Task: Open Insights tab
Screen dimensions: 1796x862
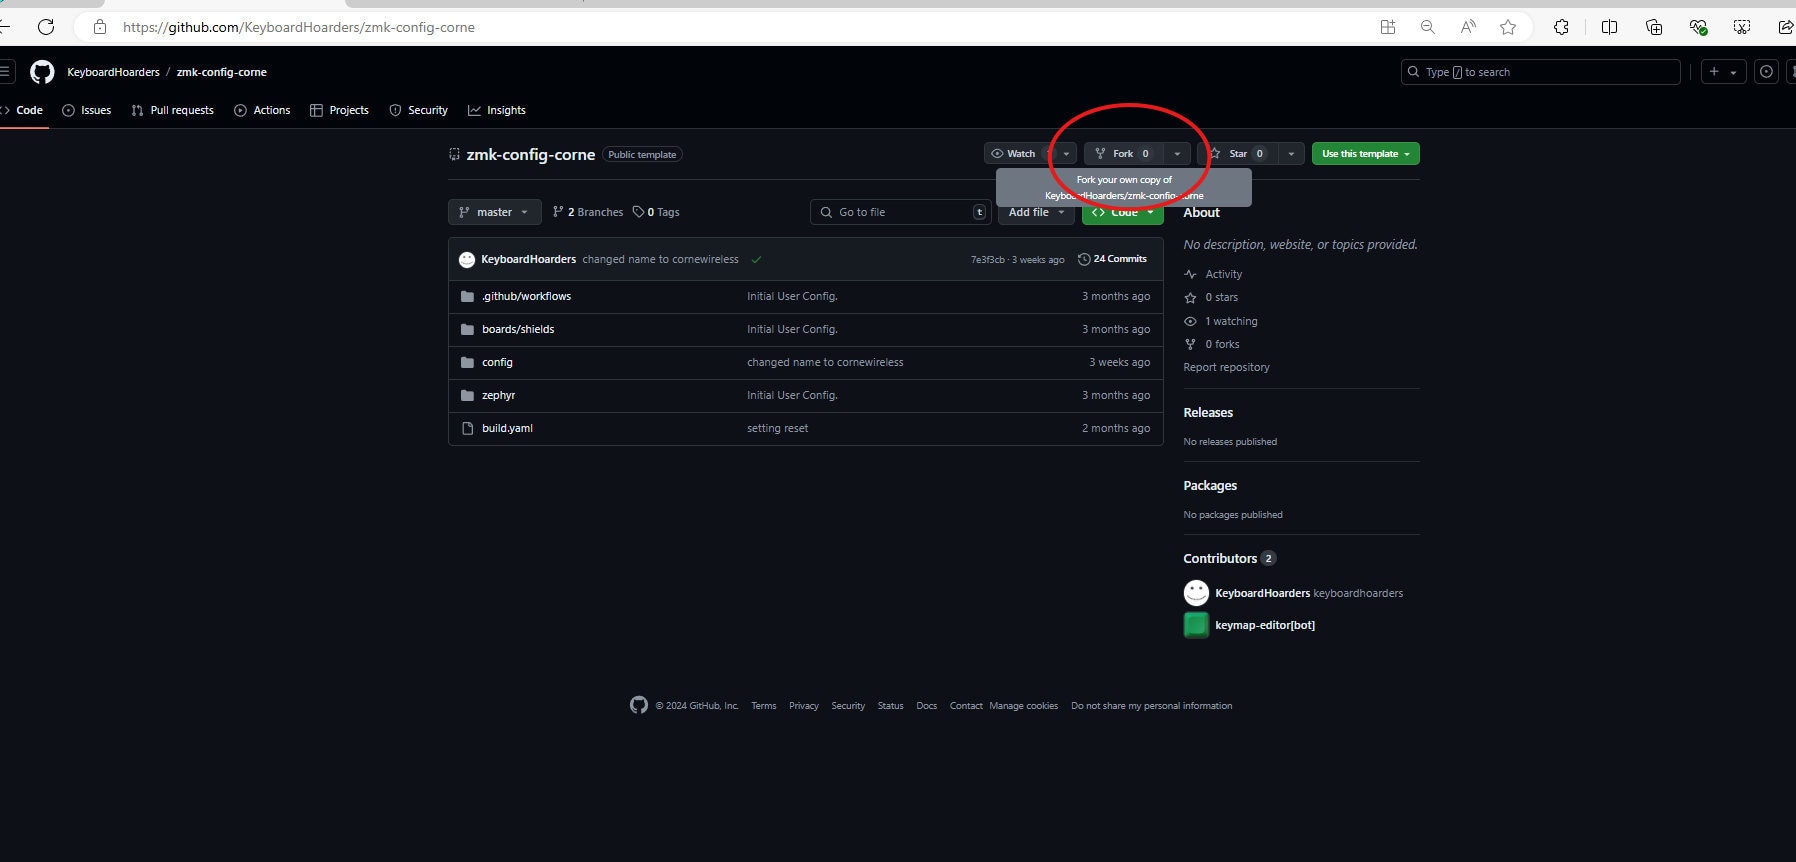Action: [x=497, y=110]
